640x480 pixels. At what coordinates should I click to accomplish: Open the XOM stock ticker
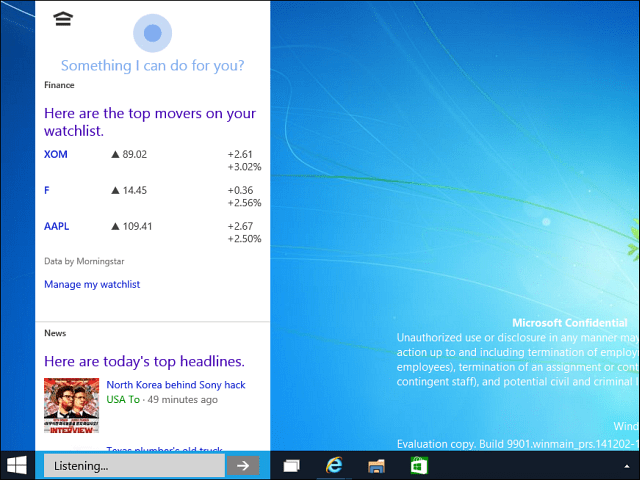tap(56, 154)
